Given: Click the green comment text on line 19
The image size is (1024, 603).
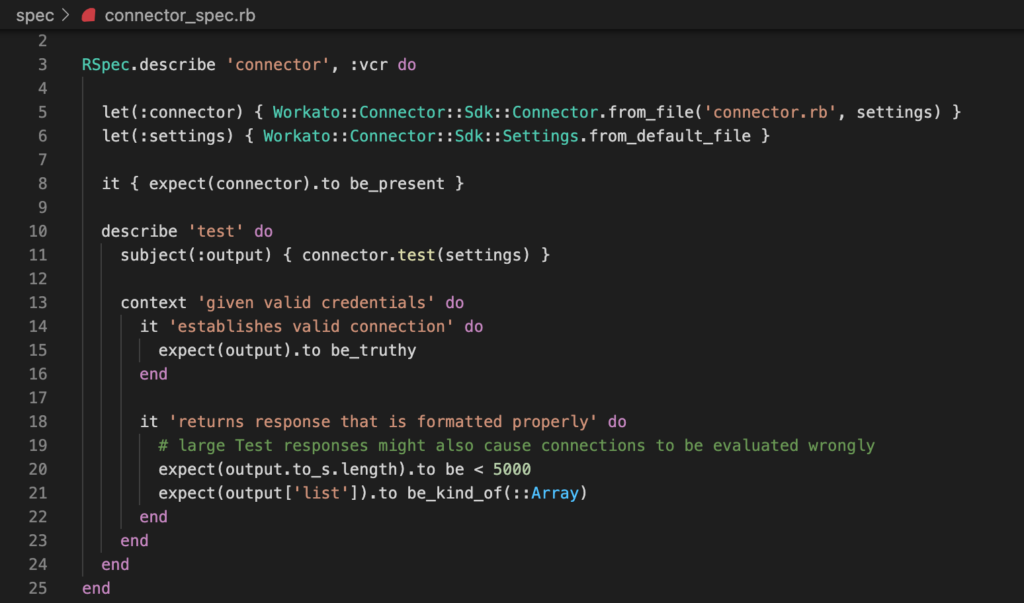Looking at the screenshot, I should pyautogui.click(x=516, y=445).
